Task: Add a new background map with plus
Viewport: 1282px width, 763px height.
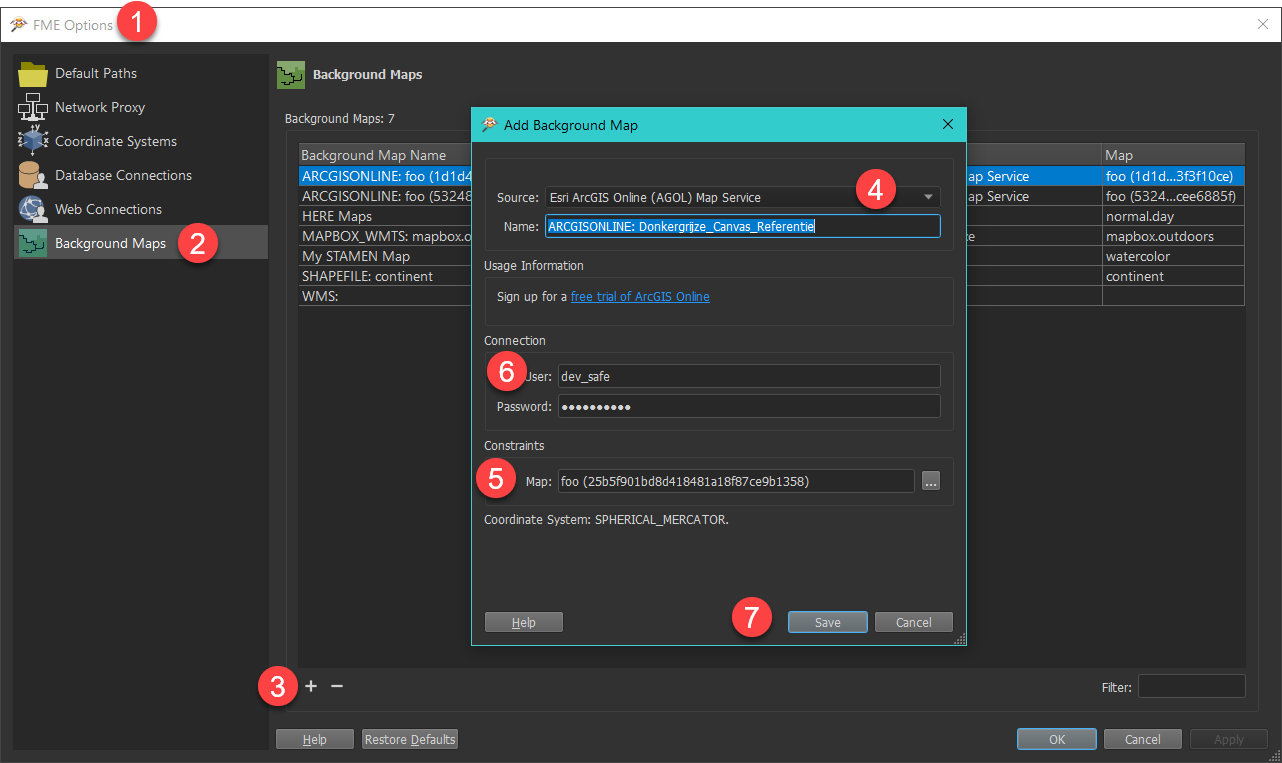Action: pos(310,686)
